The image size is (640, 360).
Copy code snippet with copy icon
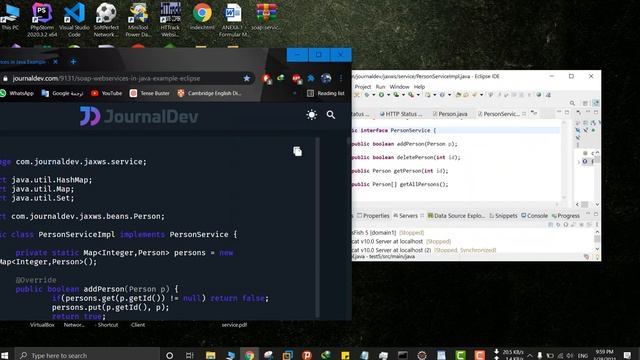point(298,151)
